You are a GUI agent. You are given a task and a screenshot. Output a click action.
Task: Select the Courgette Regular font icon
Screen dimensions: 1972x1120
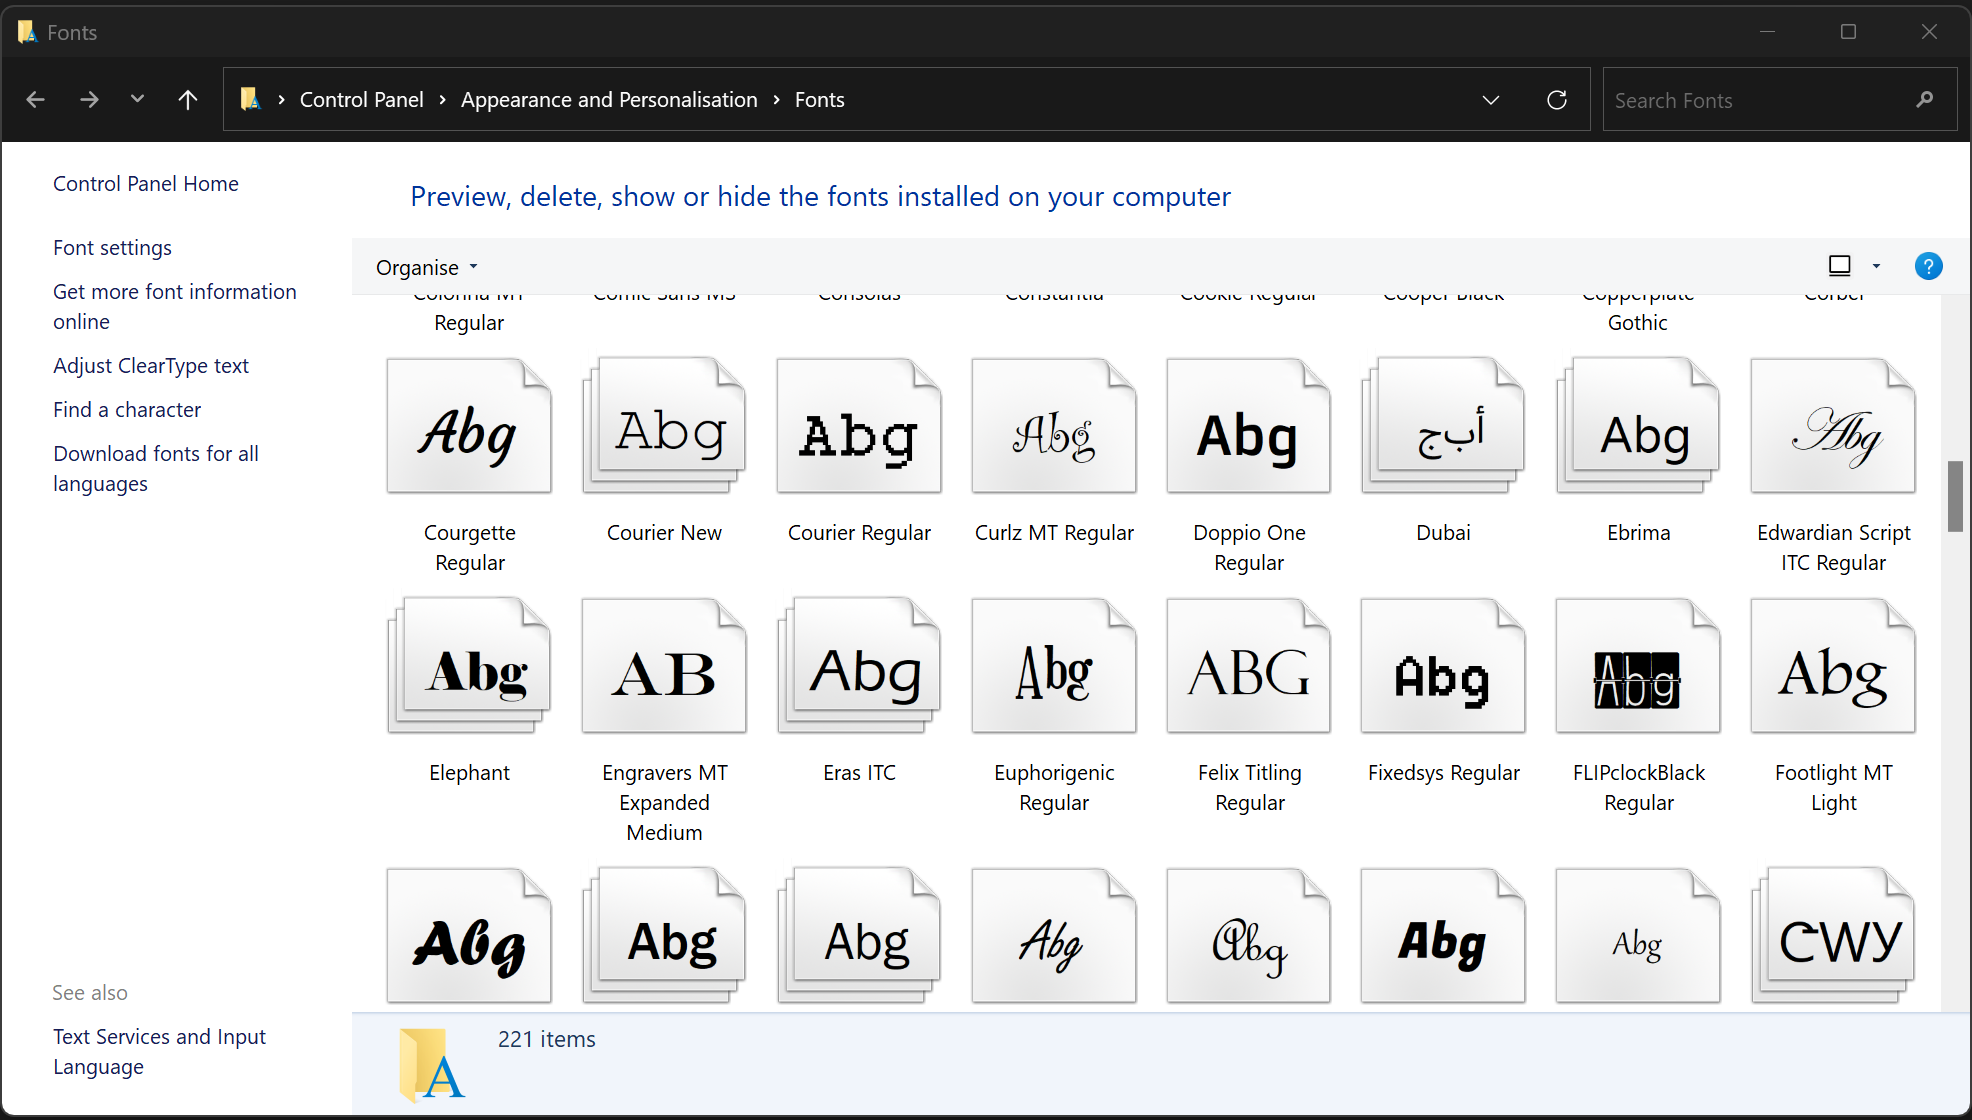(469, 426)
